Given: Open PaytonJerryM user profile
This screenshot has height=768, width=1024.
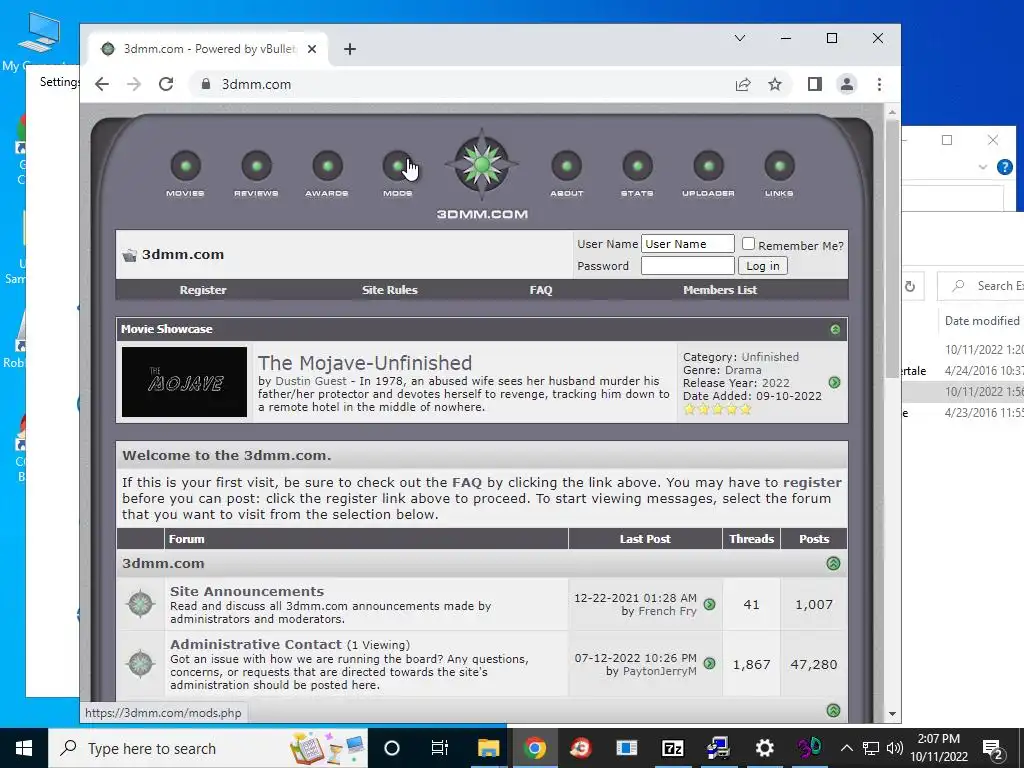Looking at the screenshot, I should click(659, 671).
